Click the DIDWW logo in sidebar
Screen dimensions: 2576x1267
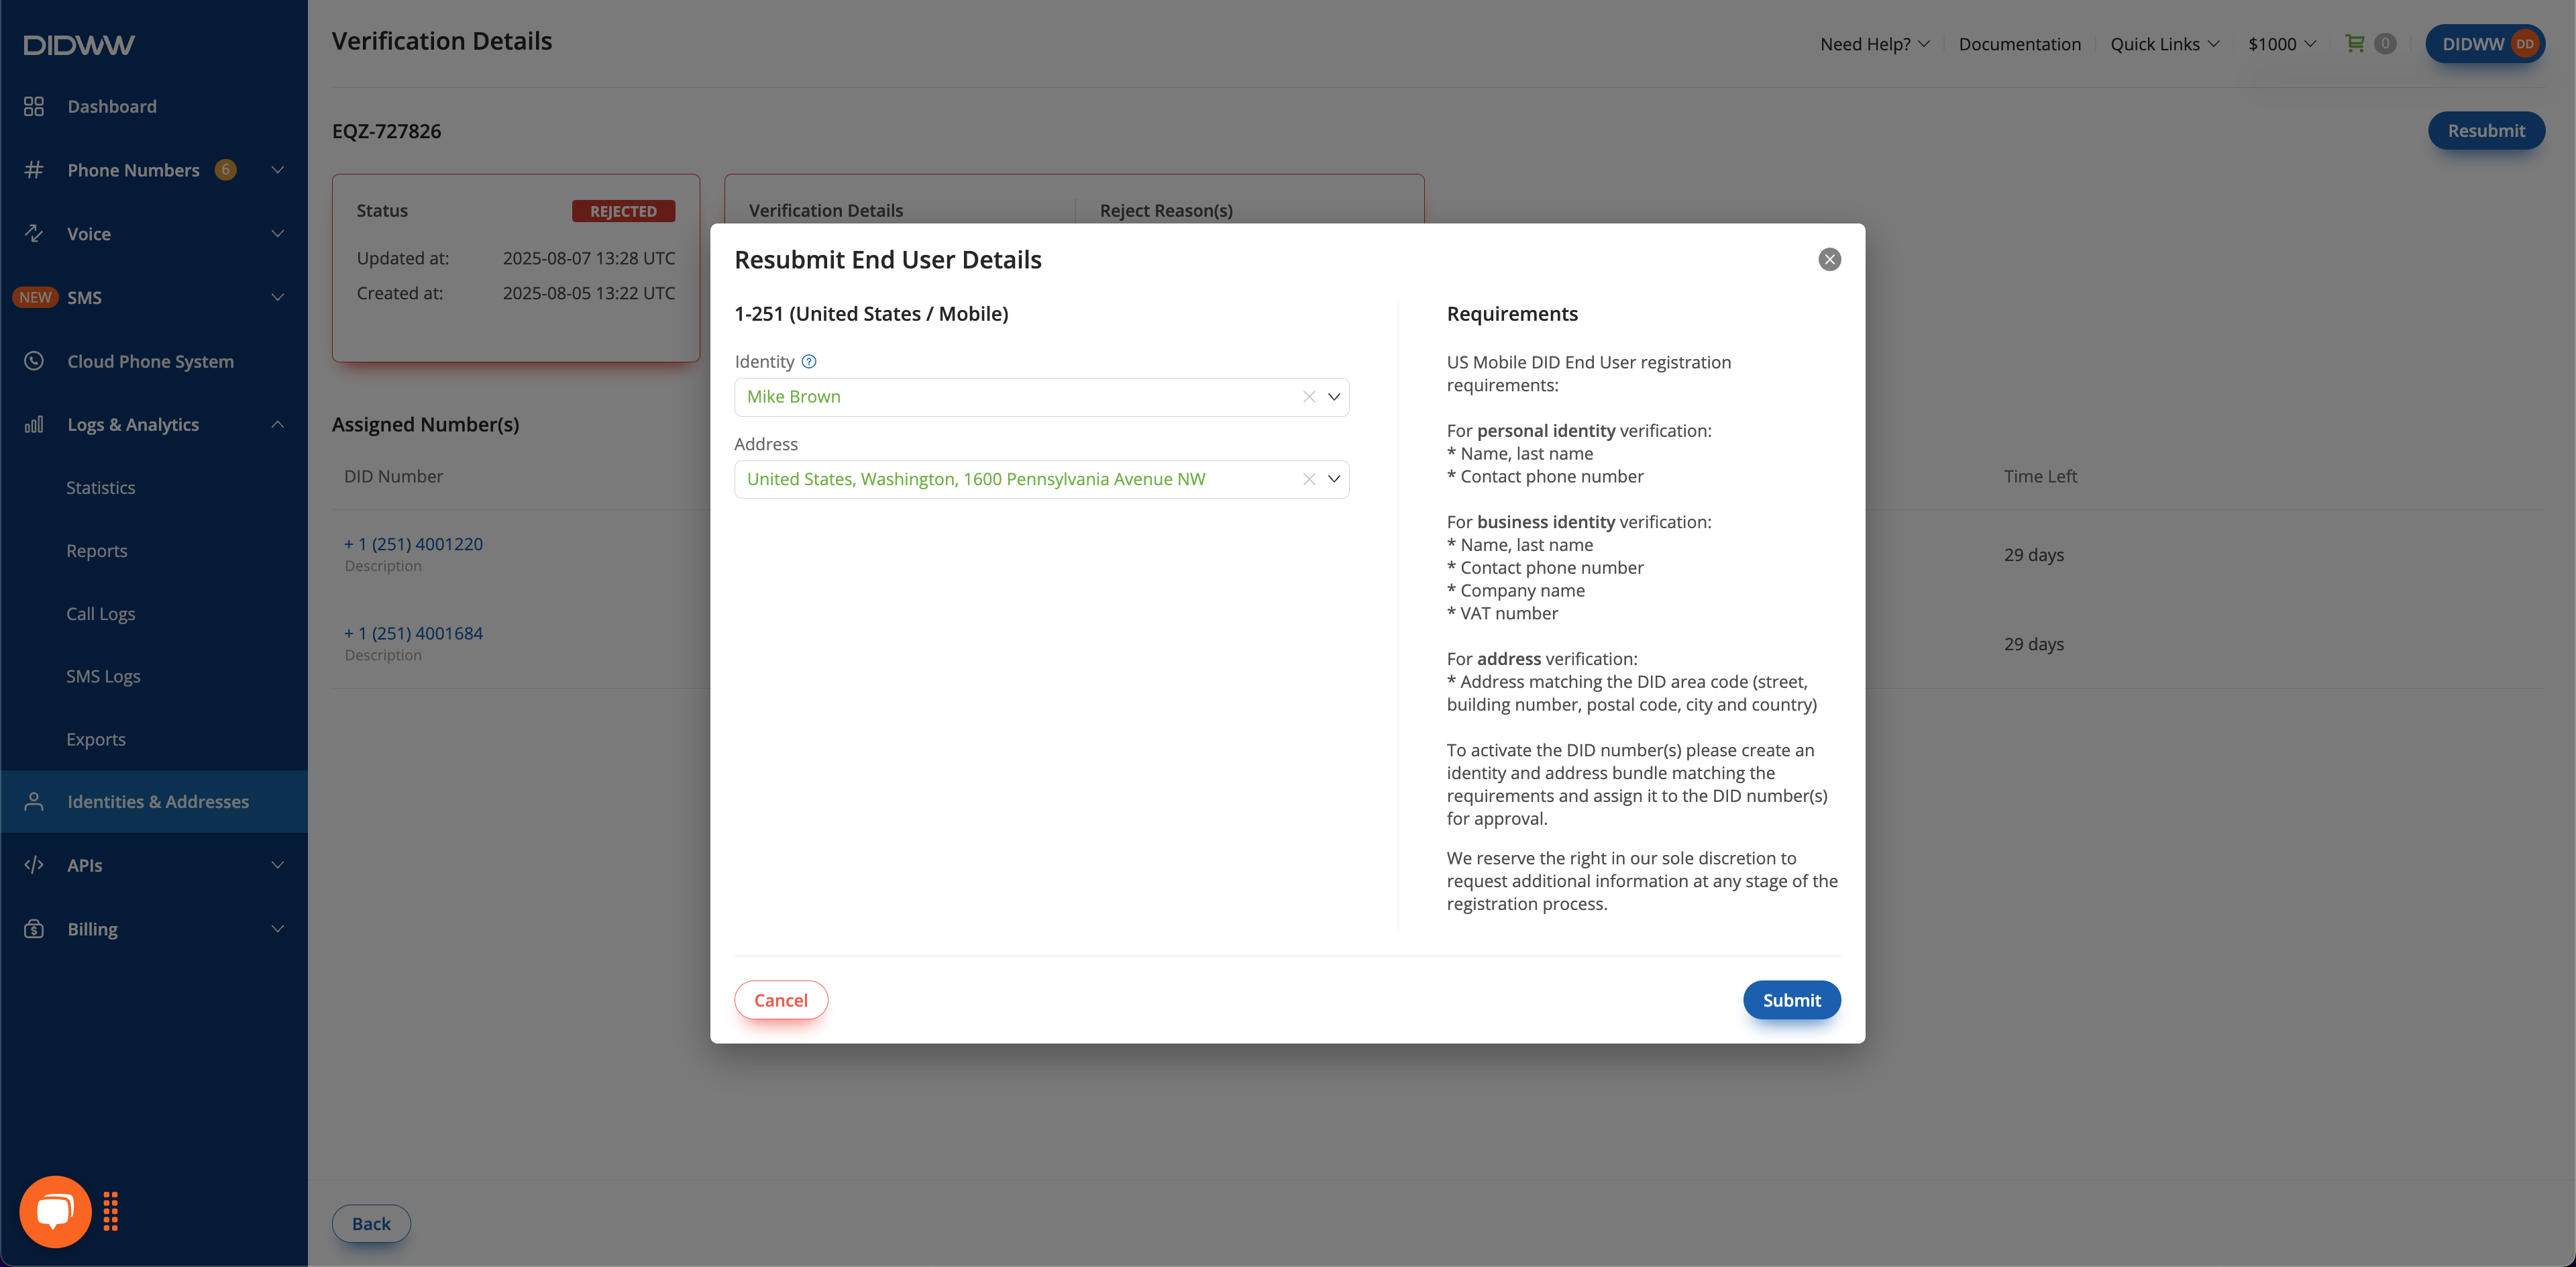click(x=79, y=44)
